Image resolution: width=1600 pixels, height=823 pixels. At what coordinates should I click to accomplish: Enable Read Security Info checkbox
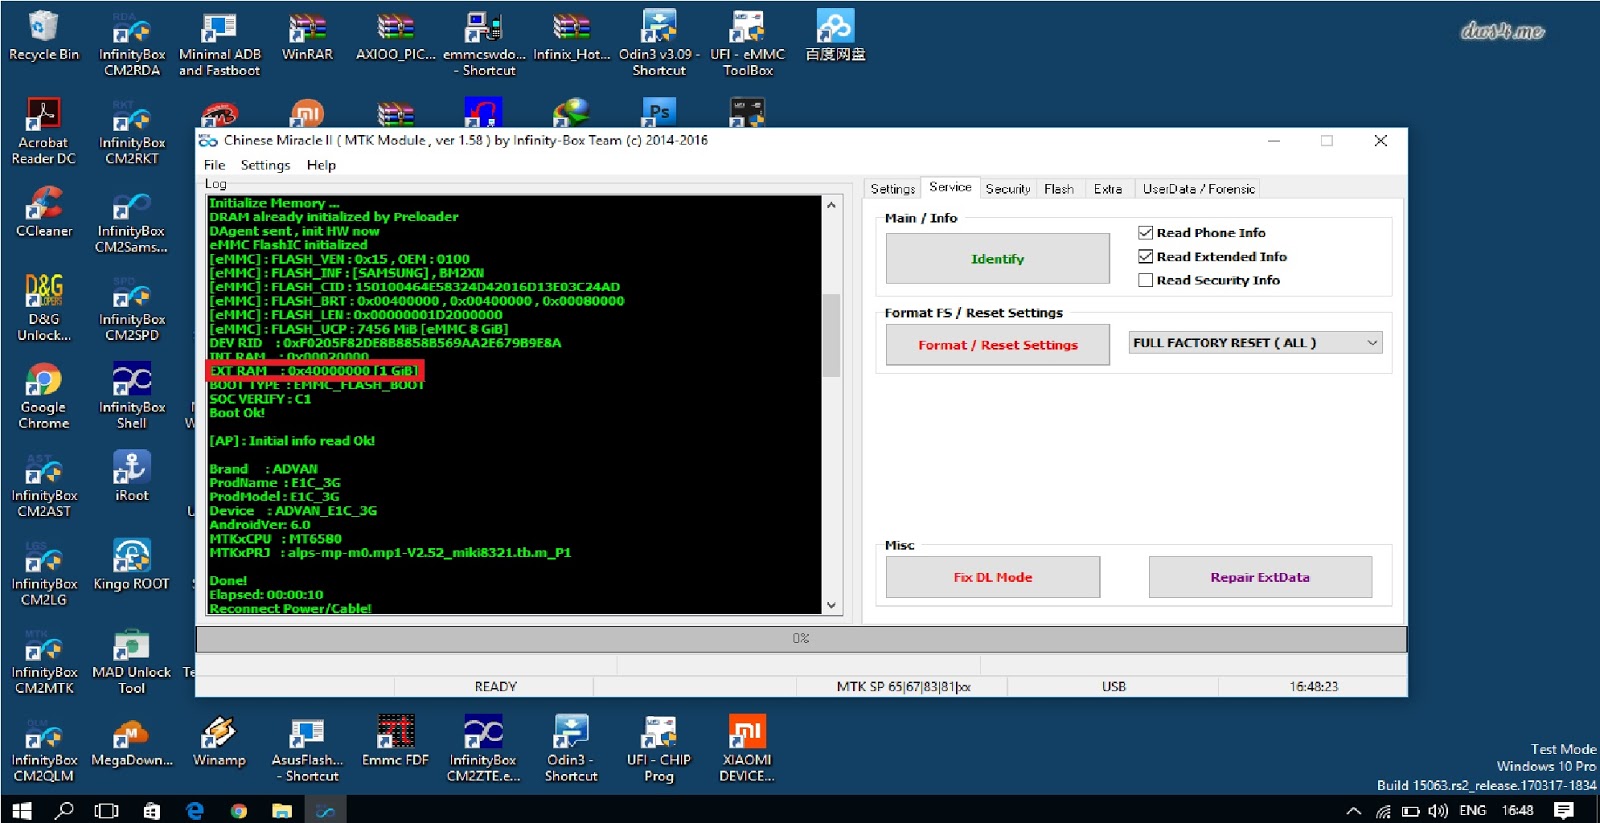tap(1146, 281)
